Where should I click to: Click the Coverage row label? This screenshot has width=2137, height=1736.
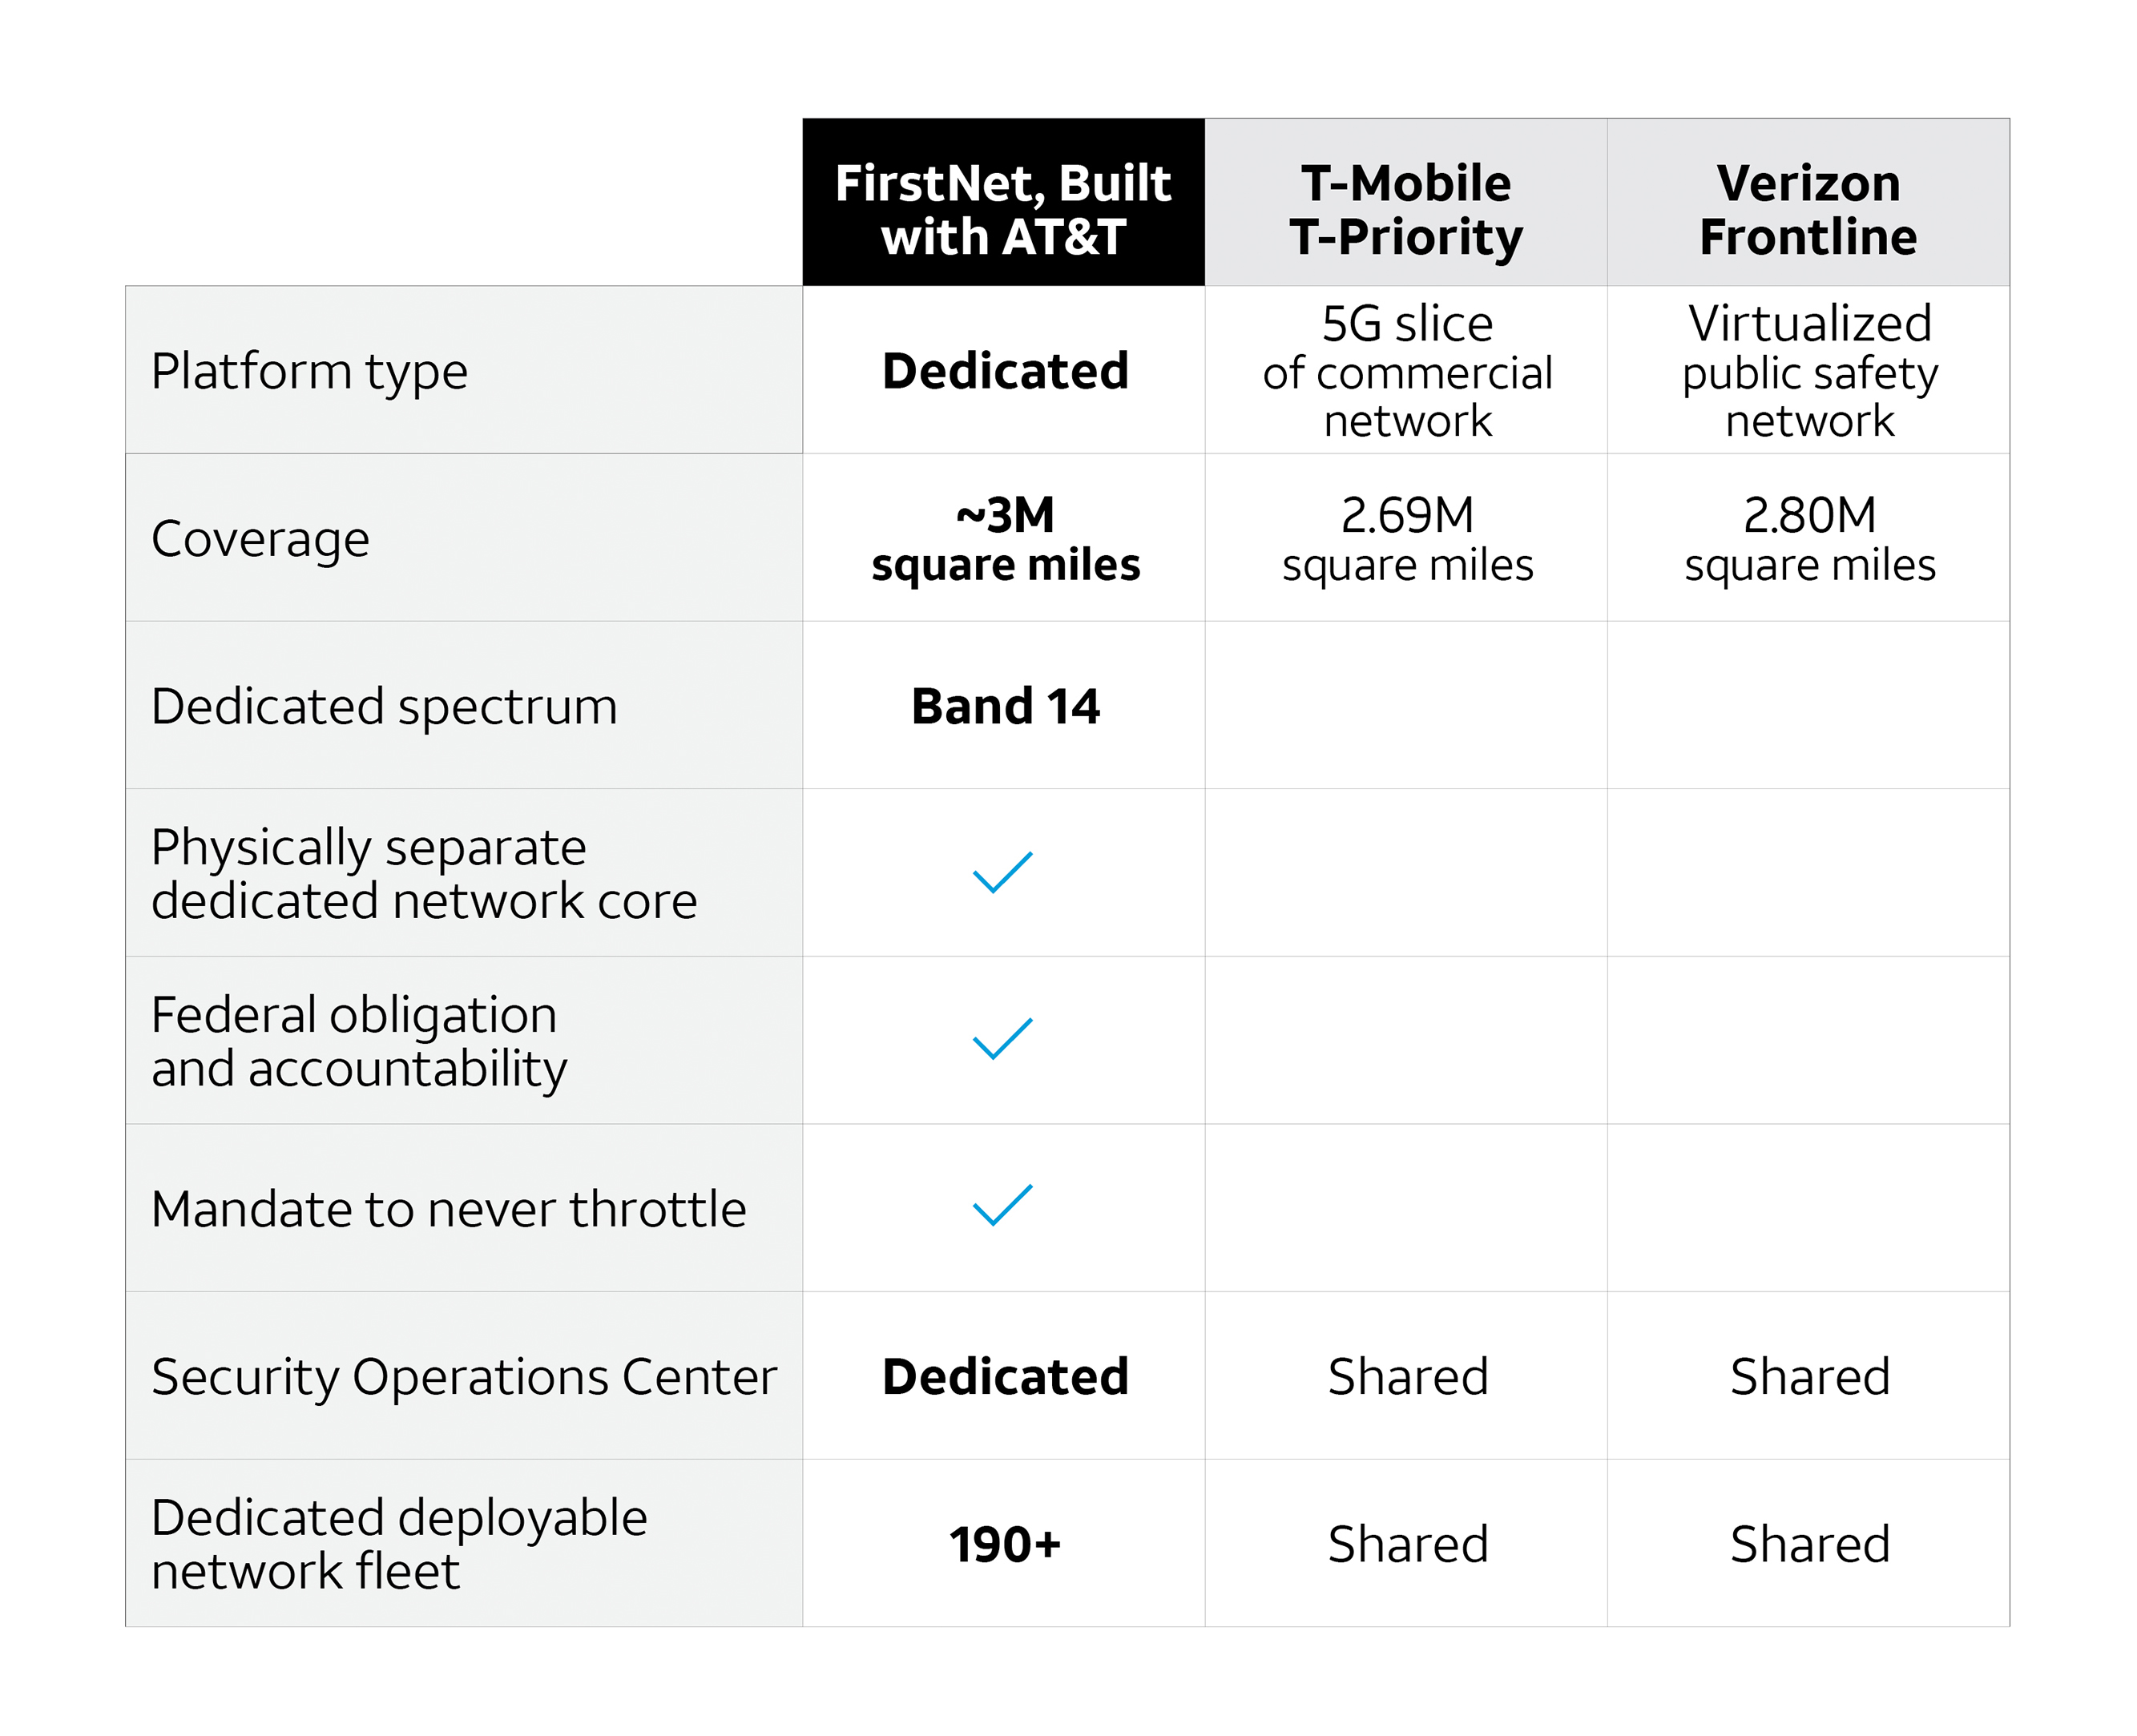click(260, 539)
